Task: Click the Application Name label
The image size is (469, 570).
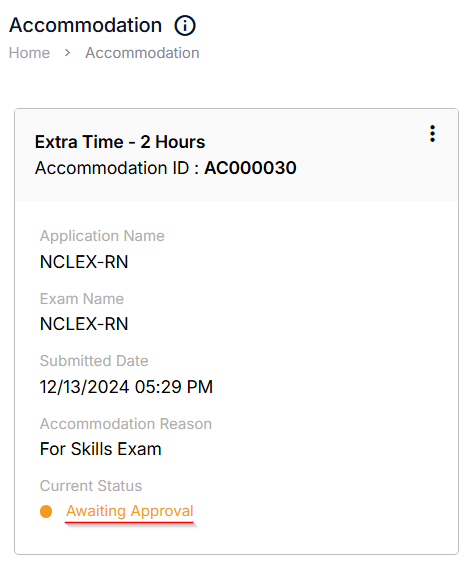Action: click(x=102, y=236)
